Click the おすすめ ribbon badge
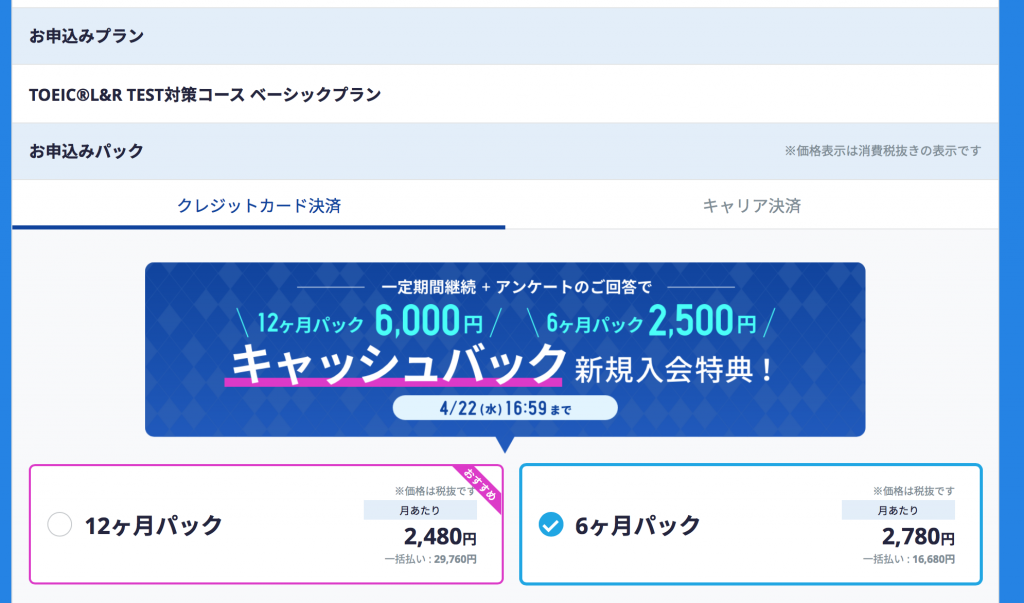1024x603 pixels. (x=479, y=487)
